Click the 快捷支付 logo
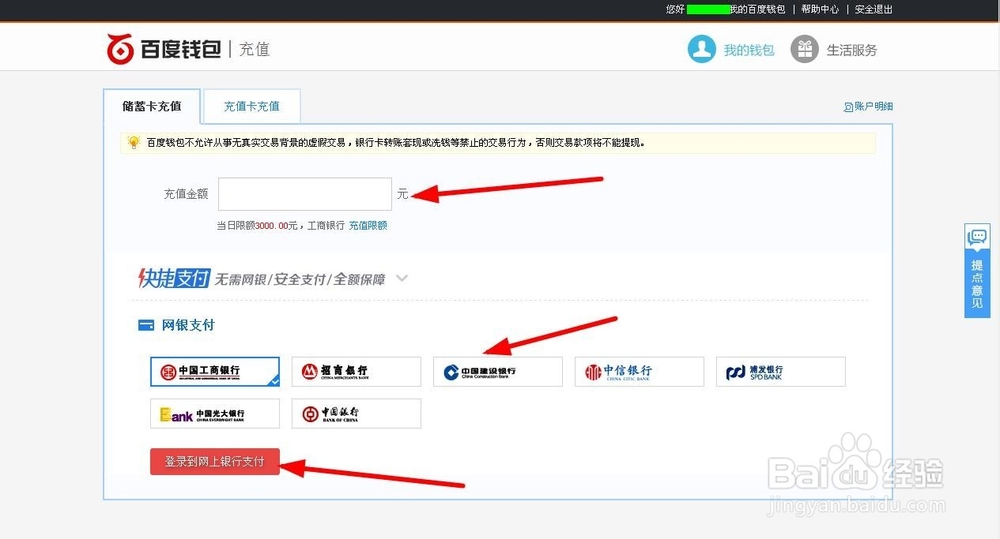The height and width of the screenshot is (539, 1000). 174,278
